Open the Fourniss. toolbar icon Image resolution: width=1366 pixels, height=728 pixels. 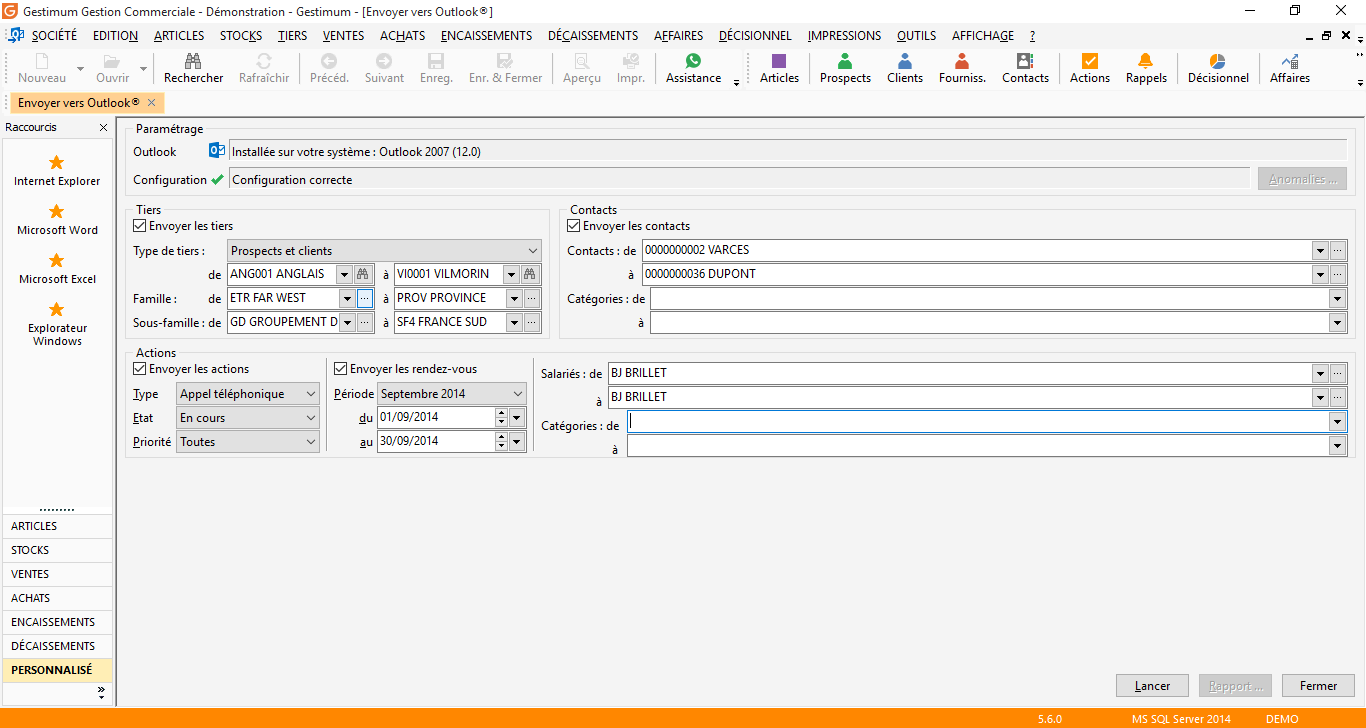(x=962, y=61)
